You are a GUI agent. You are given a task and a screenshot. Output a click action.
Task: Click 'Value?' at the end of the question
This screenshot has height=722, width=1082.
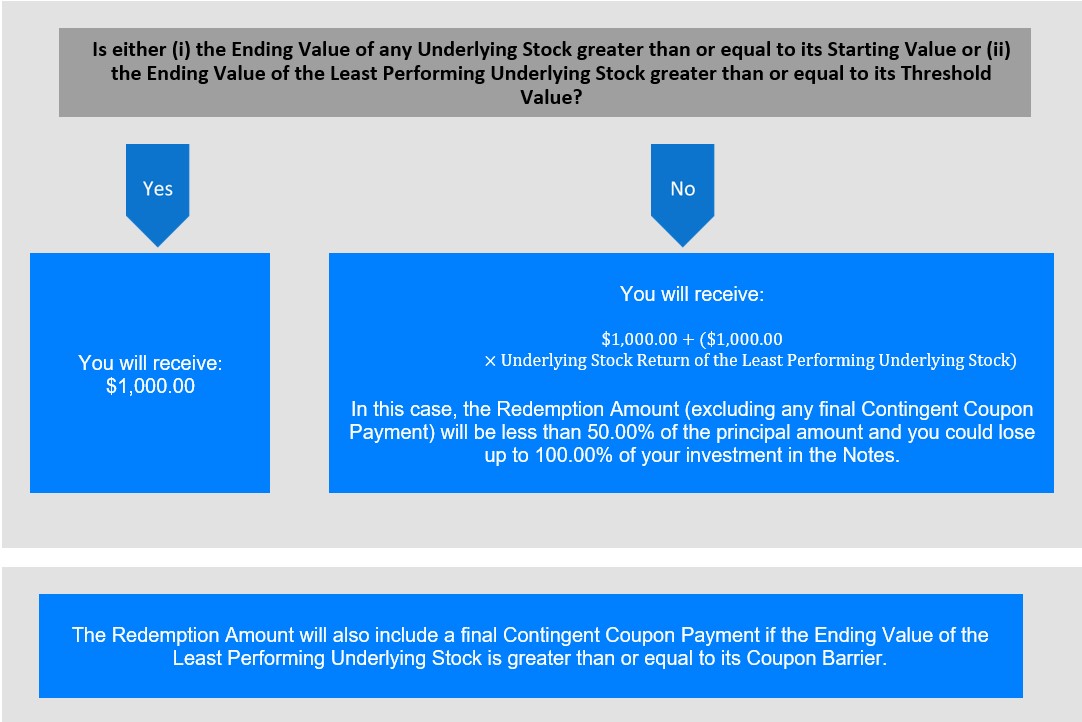pos(551,97)
